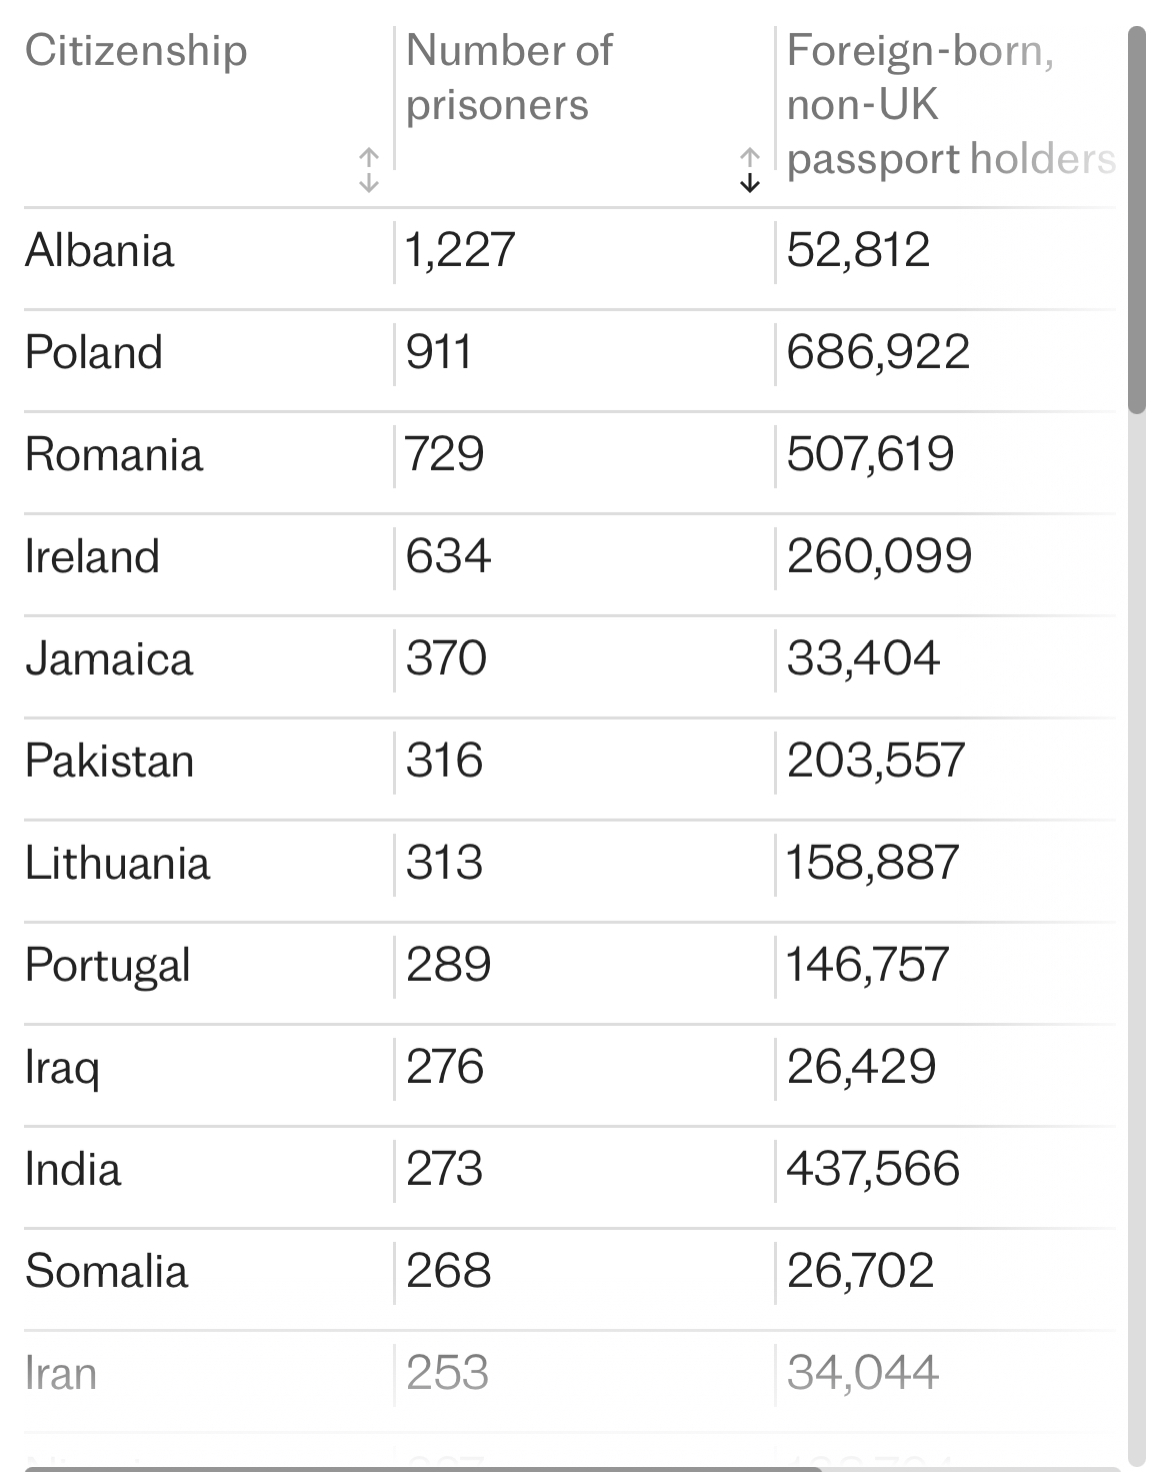Viewport: 1170px width, 1472px height.
Task: Click Foreign-born, non-UK passport holders header
Action: coord(950,105)
